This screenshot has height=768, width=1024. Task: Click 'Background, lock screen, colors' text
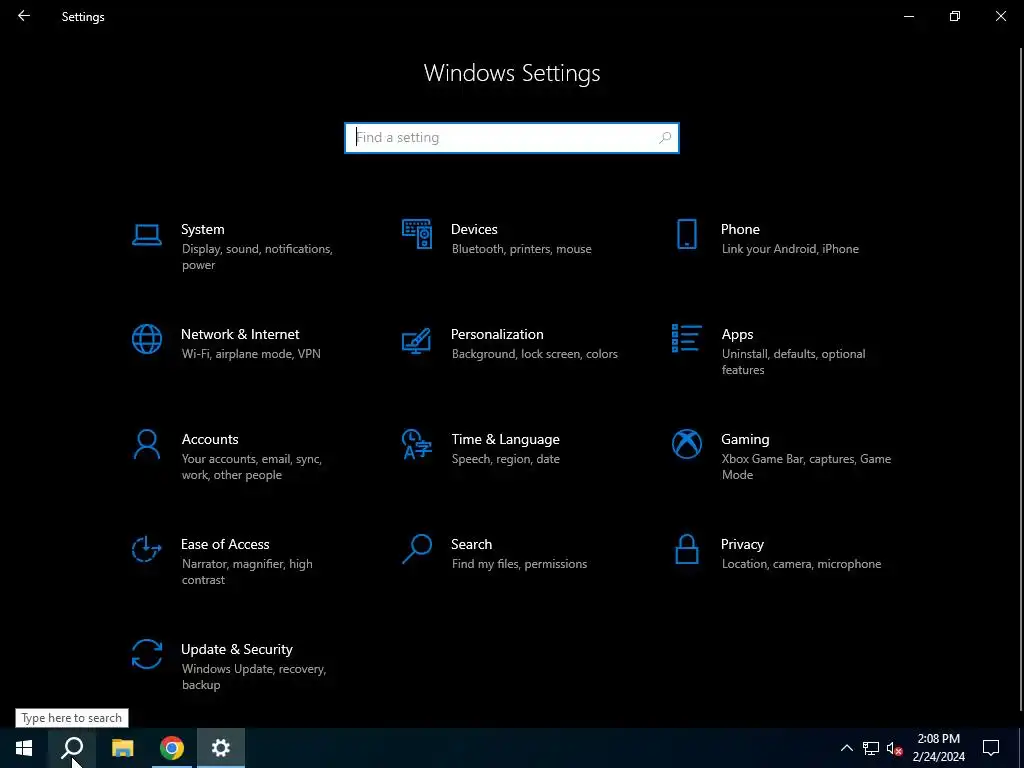pos(534,354)
